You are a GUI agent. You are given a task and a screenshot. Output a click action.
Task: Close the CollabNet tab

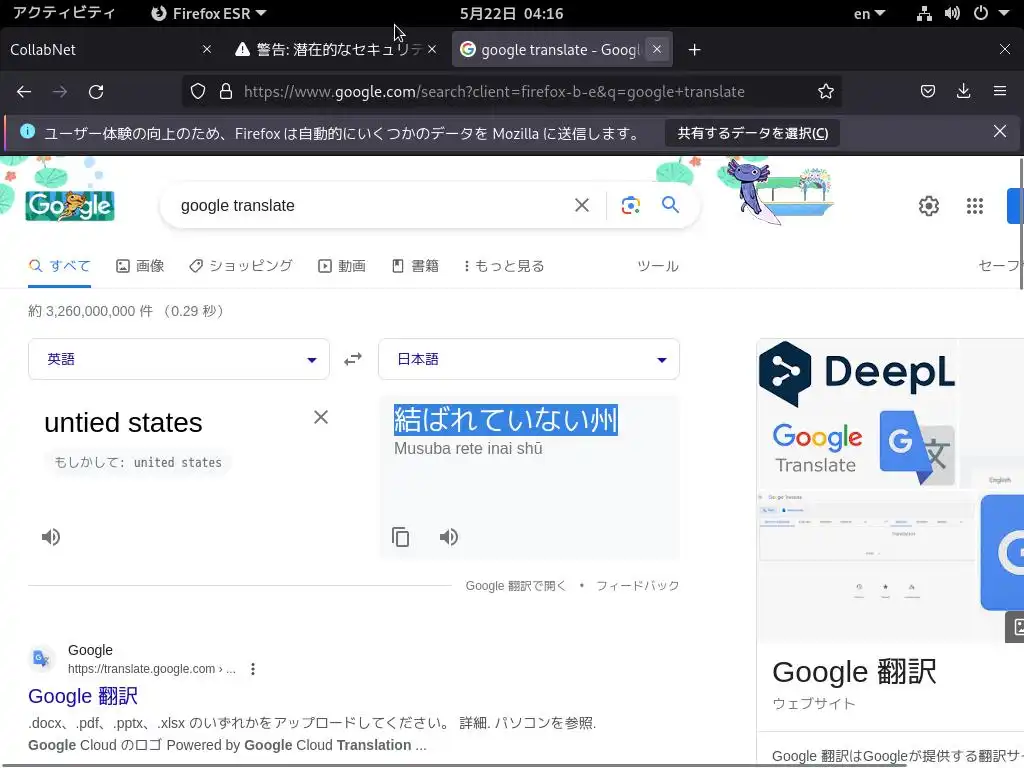point(206,49)
